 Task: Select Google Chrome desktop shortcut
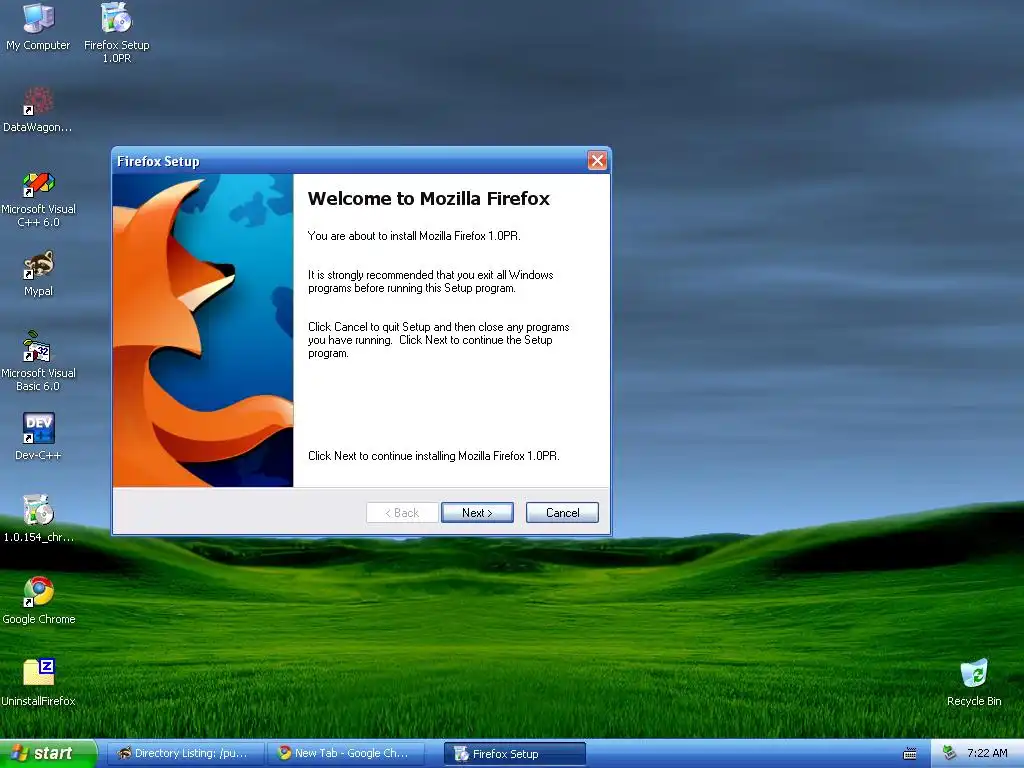click(39, 600)
